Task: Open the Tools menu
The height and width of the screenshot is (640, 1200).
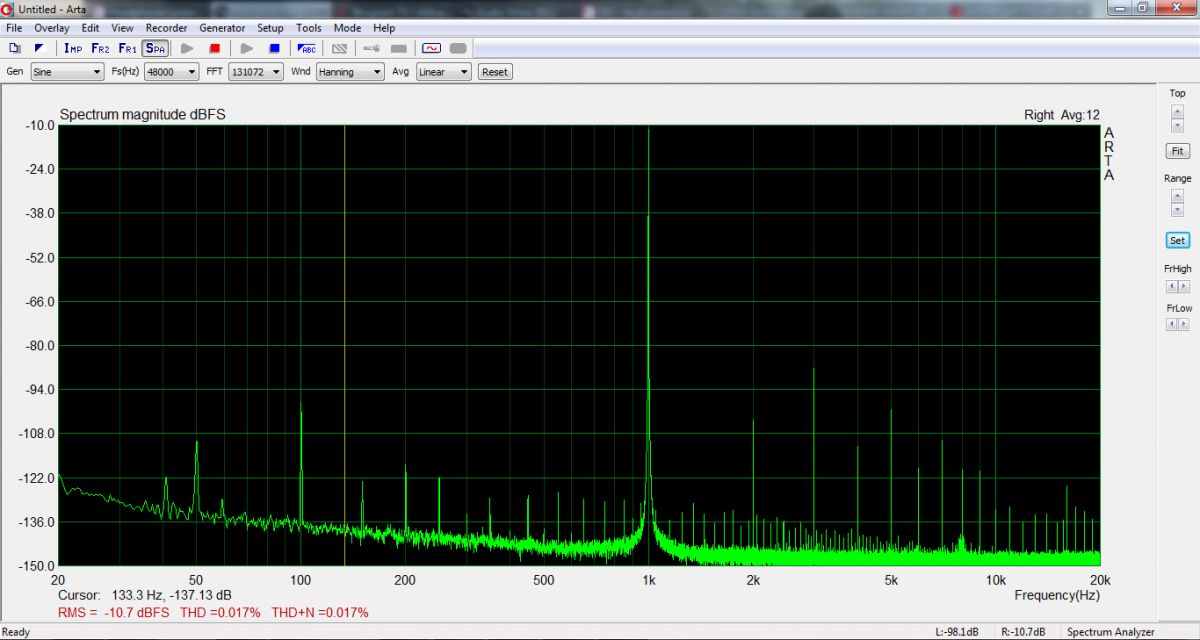Action: coord(309,28)
